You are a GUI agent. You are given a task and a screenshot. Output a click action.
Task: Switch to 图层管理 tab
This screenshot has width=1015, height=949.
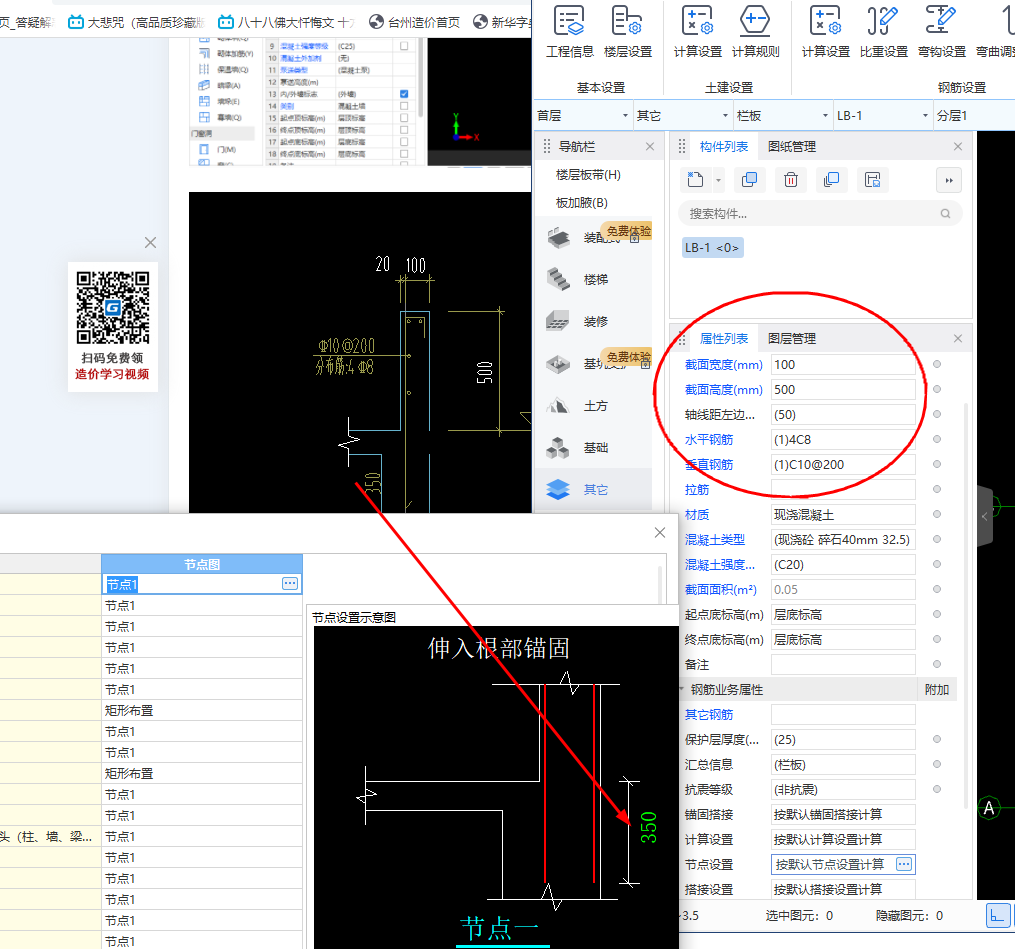tap(792, 339)
